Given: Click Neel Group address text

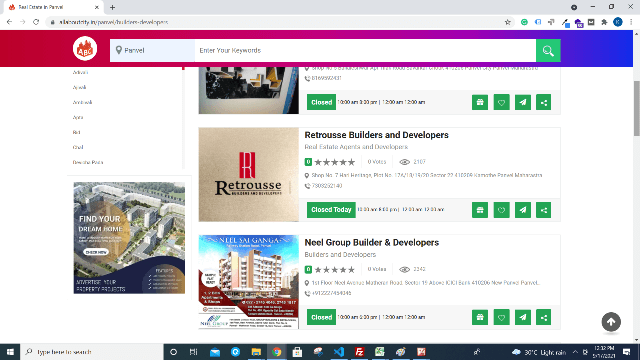Looking at the screenshot, I should [426, 282].
